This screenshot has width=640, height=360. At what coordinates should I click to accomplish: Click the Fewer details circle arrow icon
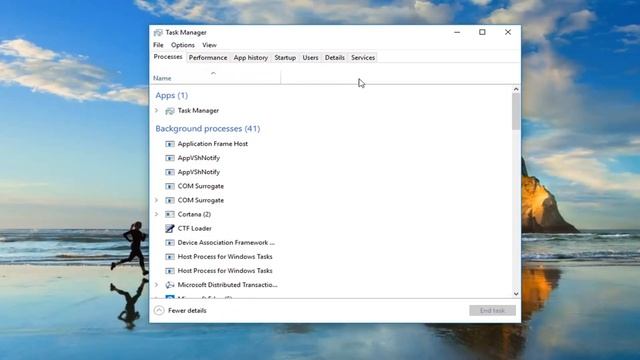(159, 311)
